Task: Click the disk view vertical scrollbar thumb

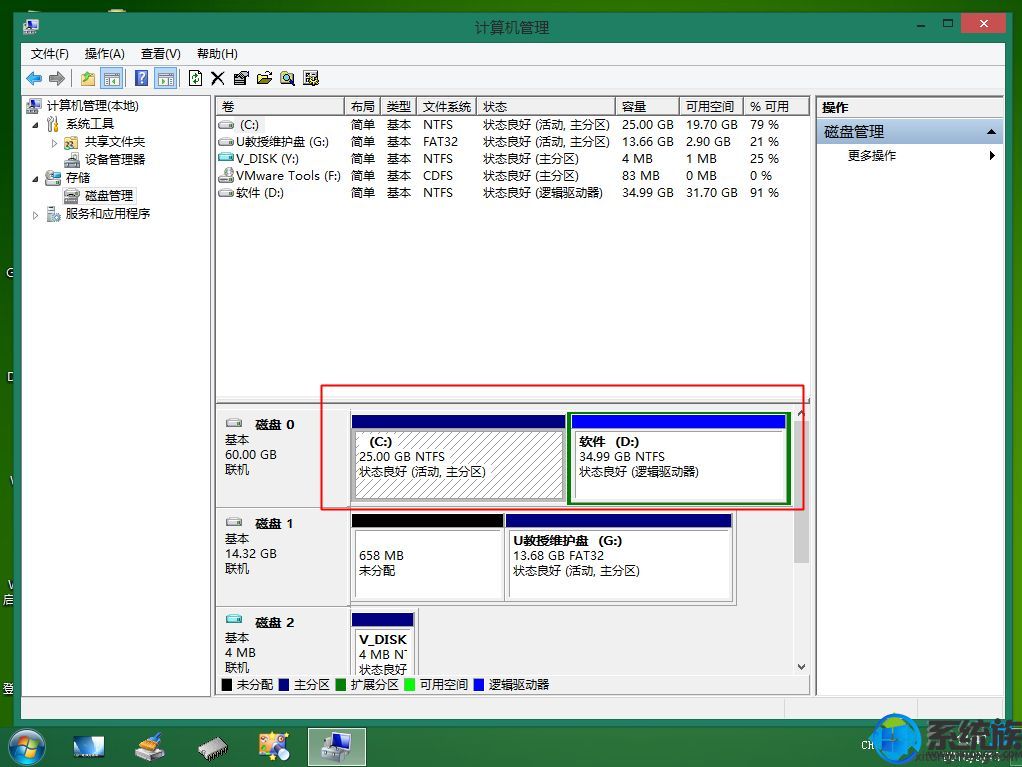Action: pos(801,491)
